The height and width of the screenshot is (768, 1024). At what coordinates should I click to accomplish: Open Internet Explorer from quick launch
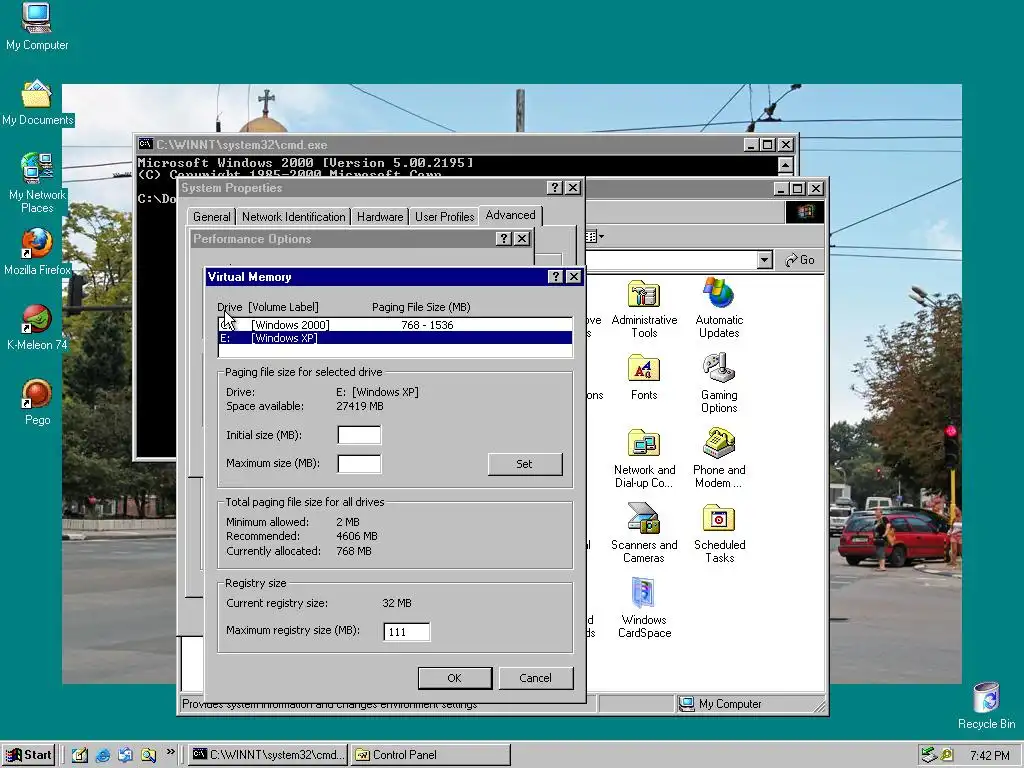[x=103, y=755]
